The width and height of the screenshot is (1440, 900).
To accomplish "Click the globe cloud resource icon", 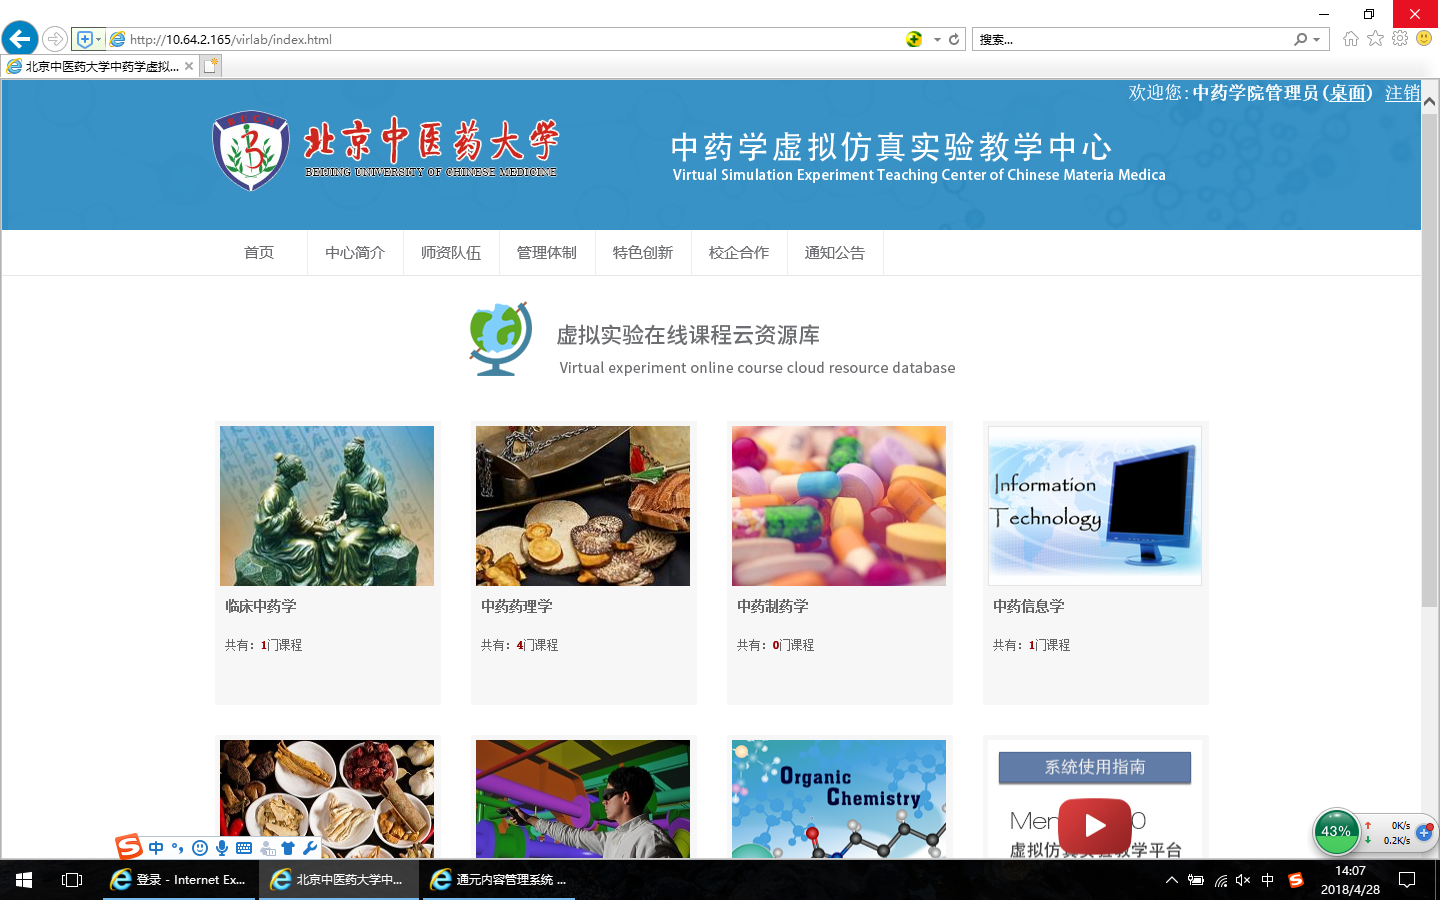I will [501, 339].
